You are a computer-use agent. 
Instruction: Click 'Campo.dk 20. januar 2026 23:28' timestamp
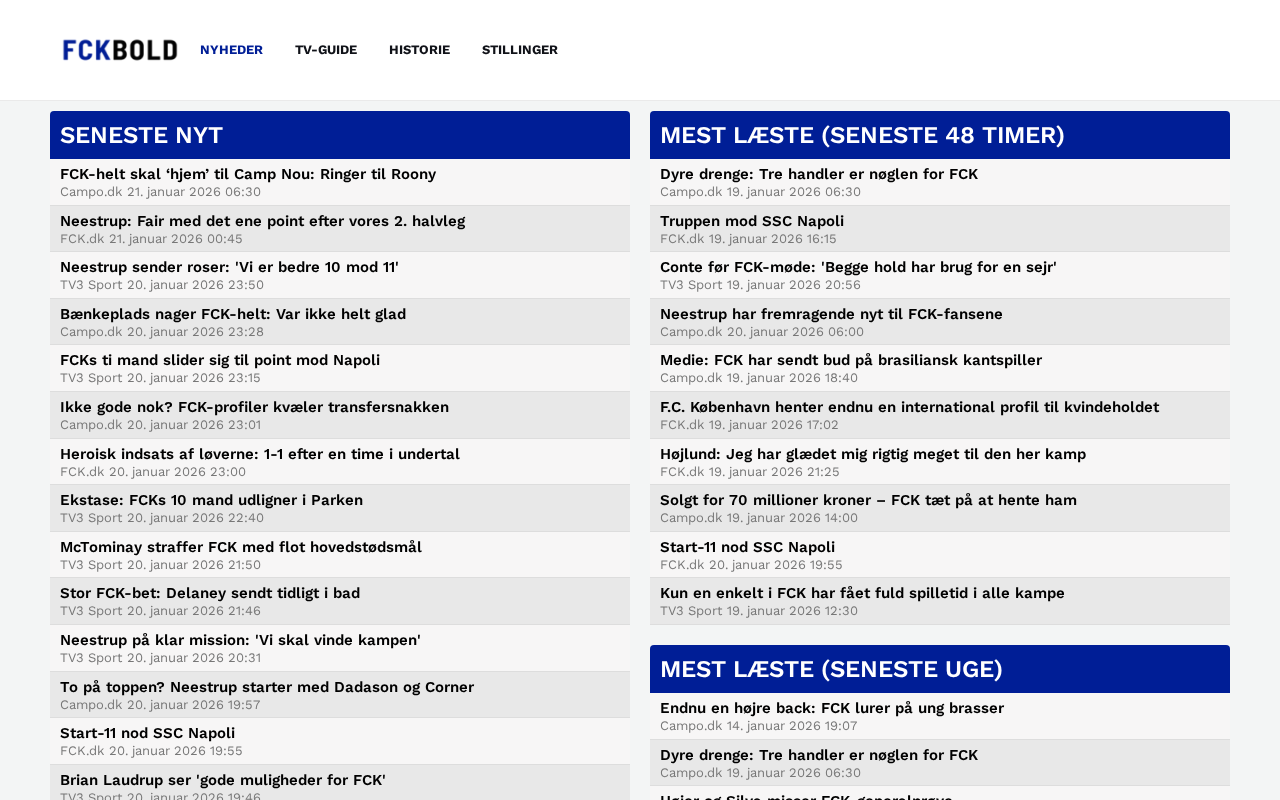[x=162, y=332]
